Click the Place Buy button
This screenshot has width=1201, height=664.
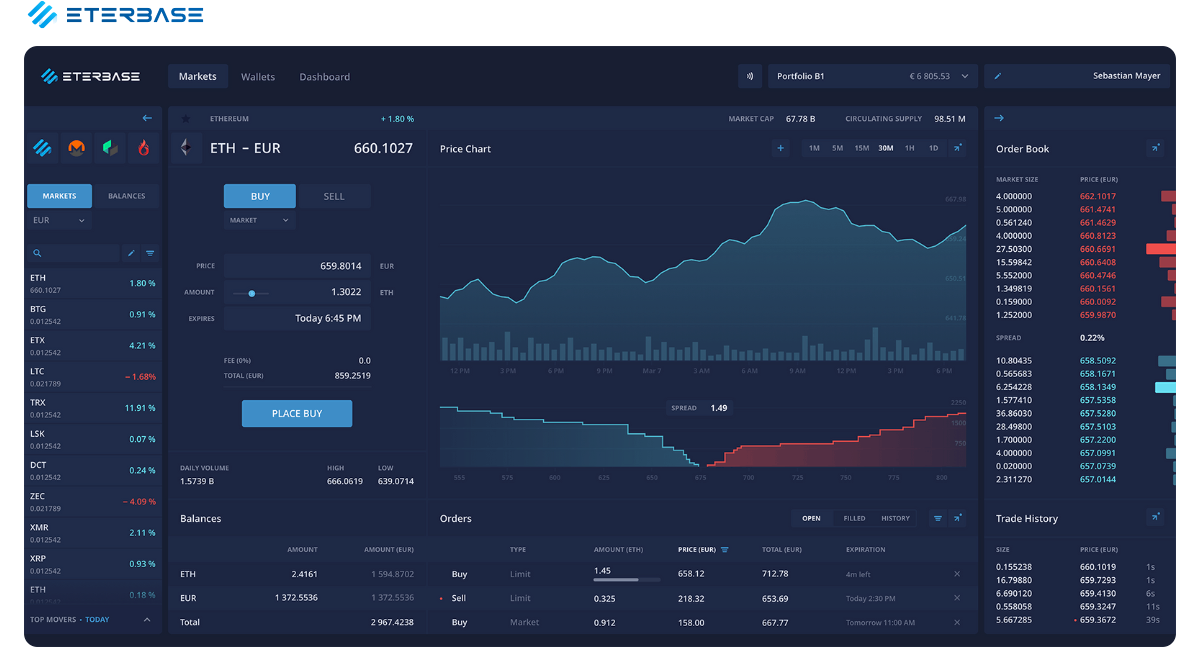pos(297,413)
